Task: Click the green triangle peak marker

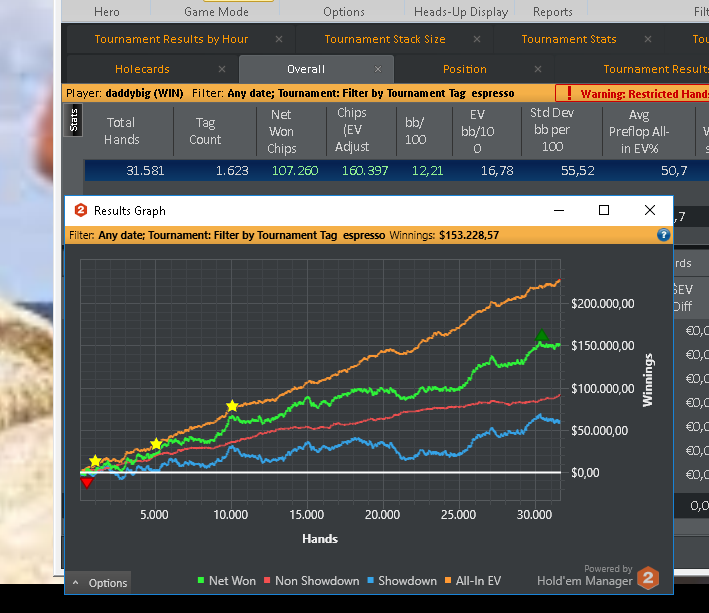Action: [x=542, y=335]
